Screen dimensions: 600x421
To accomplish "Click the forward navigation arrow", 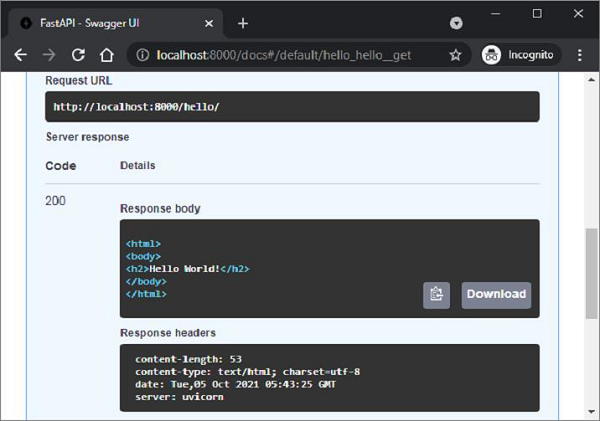I will tap(49, 55).
